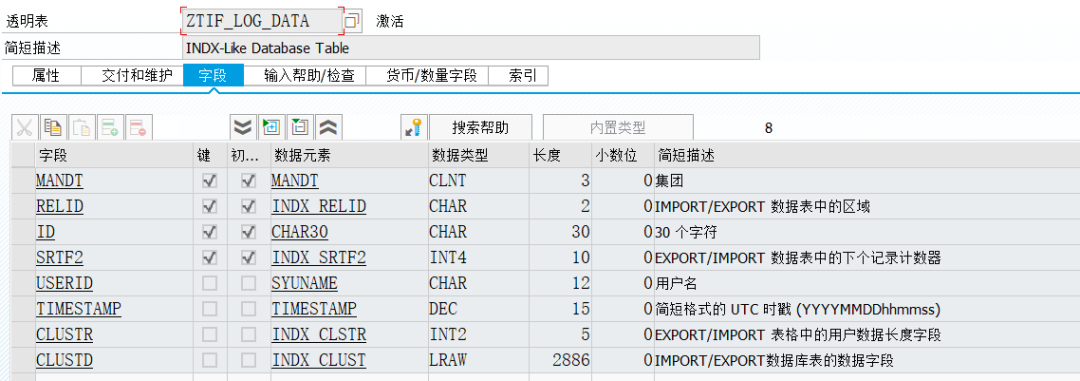Toggle the key checkbox for TIMESTAMP
Image resolution: width=1080 pixels, height=381 pixels.
[x=210, y=309]
